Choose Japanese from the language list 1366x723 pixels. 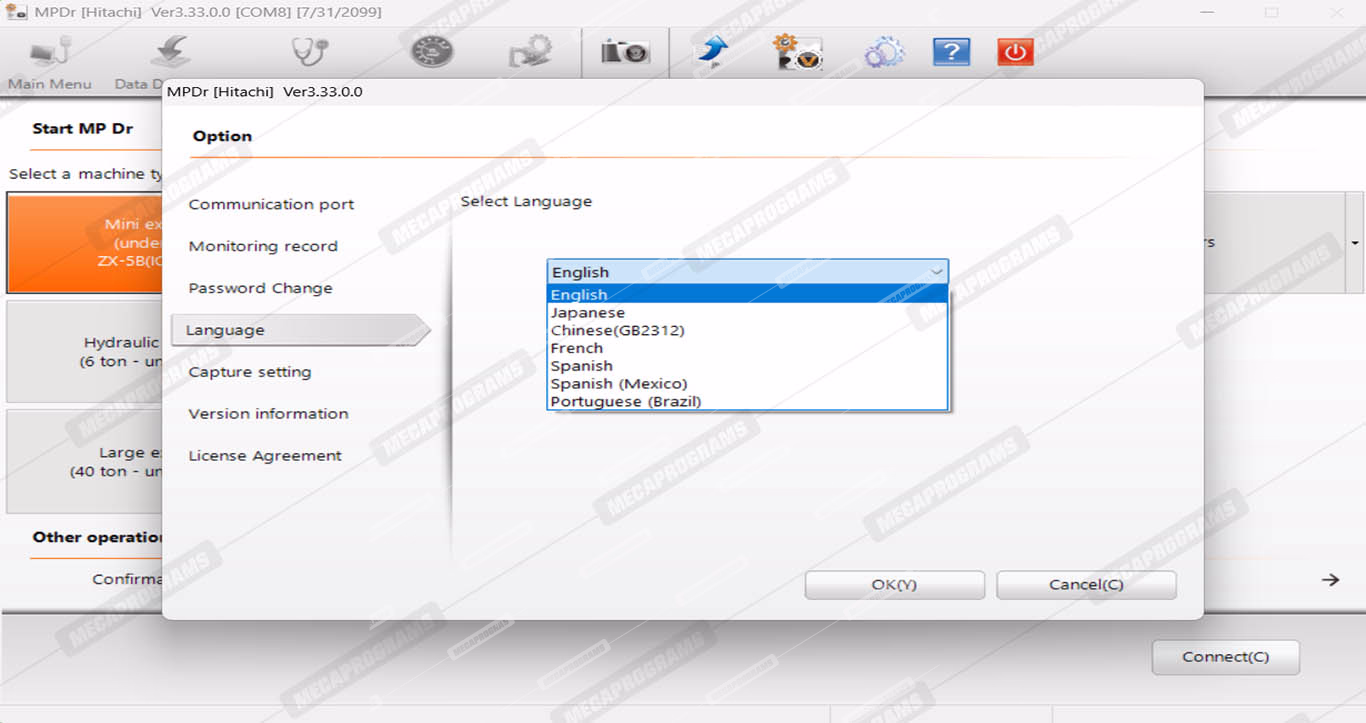tap(587, 313)
